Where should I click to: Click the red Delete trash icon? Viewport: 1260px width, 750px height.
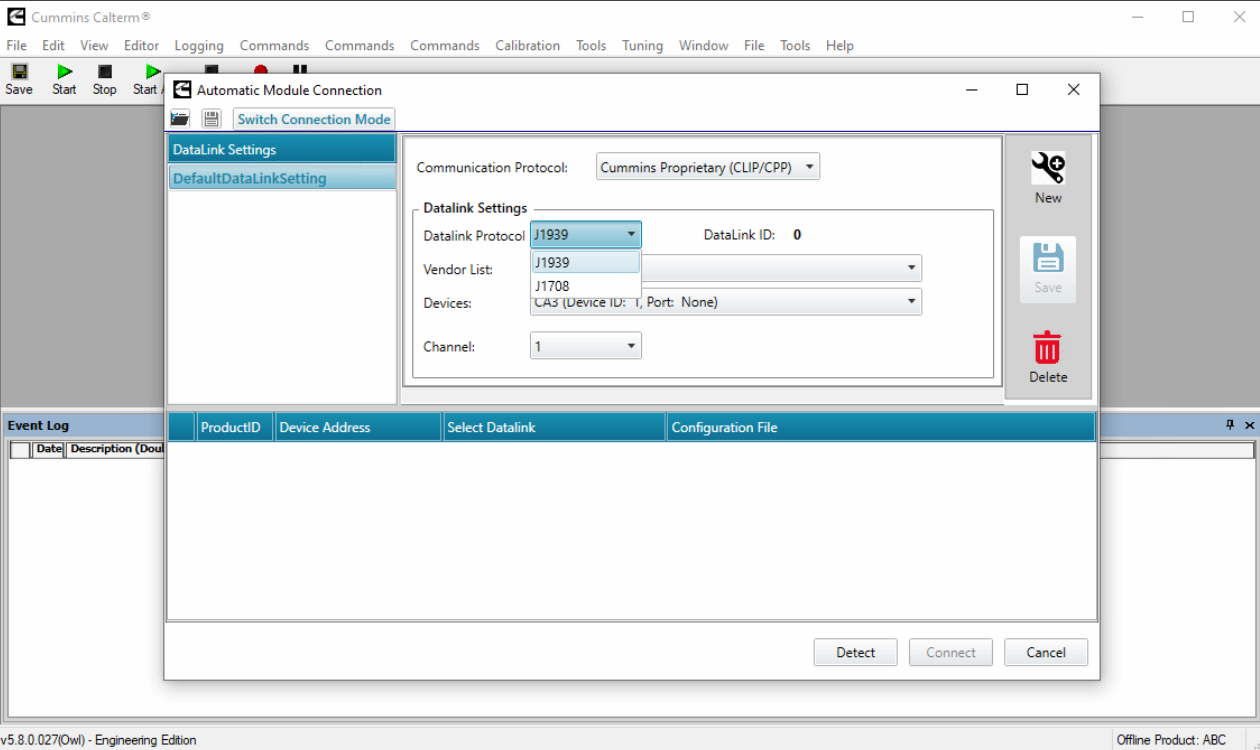click(1047, 349)
